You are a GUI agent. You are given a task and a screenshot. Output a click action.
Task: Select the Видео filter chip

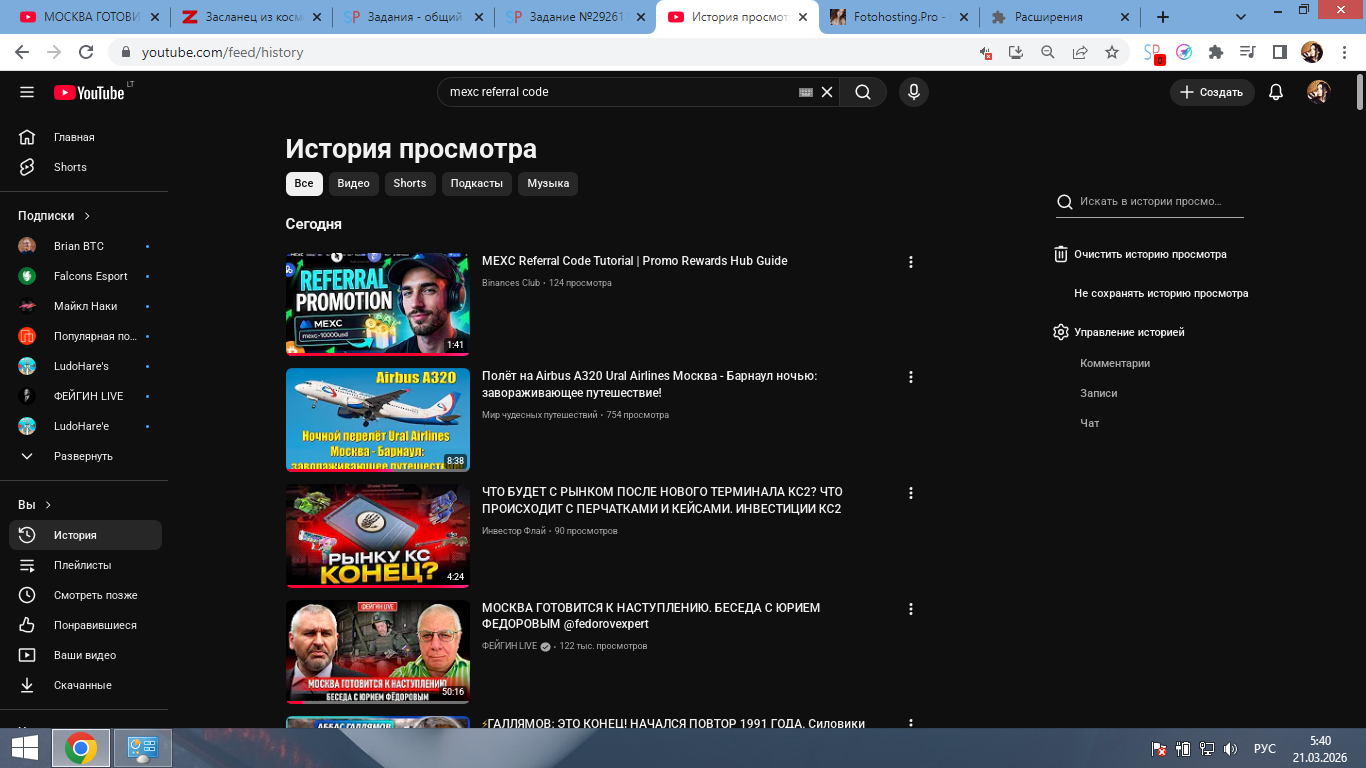coord(354,184)
